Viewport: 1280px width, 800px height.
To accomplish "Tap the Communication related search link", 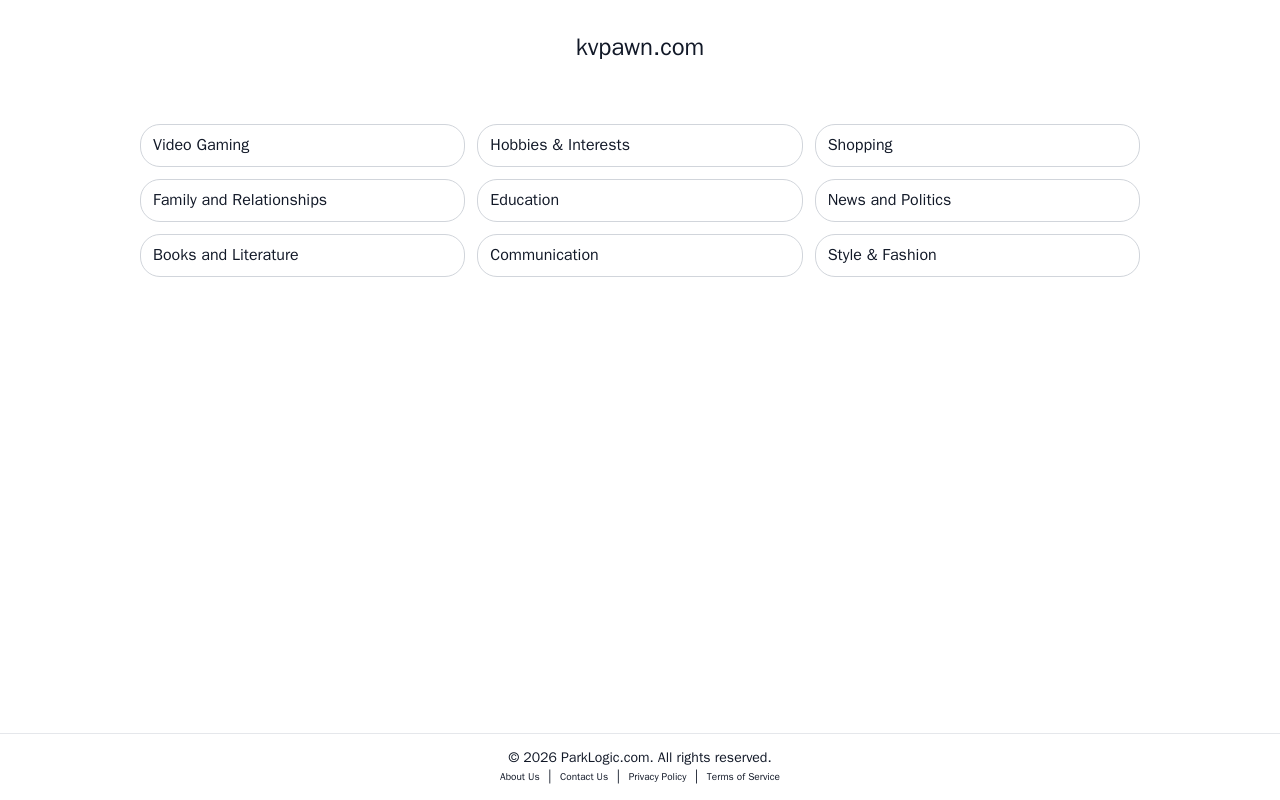I will tap(640, 255).
